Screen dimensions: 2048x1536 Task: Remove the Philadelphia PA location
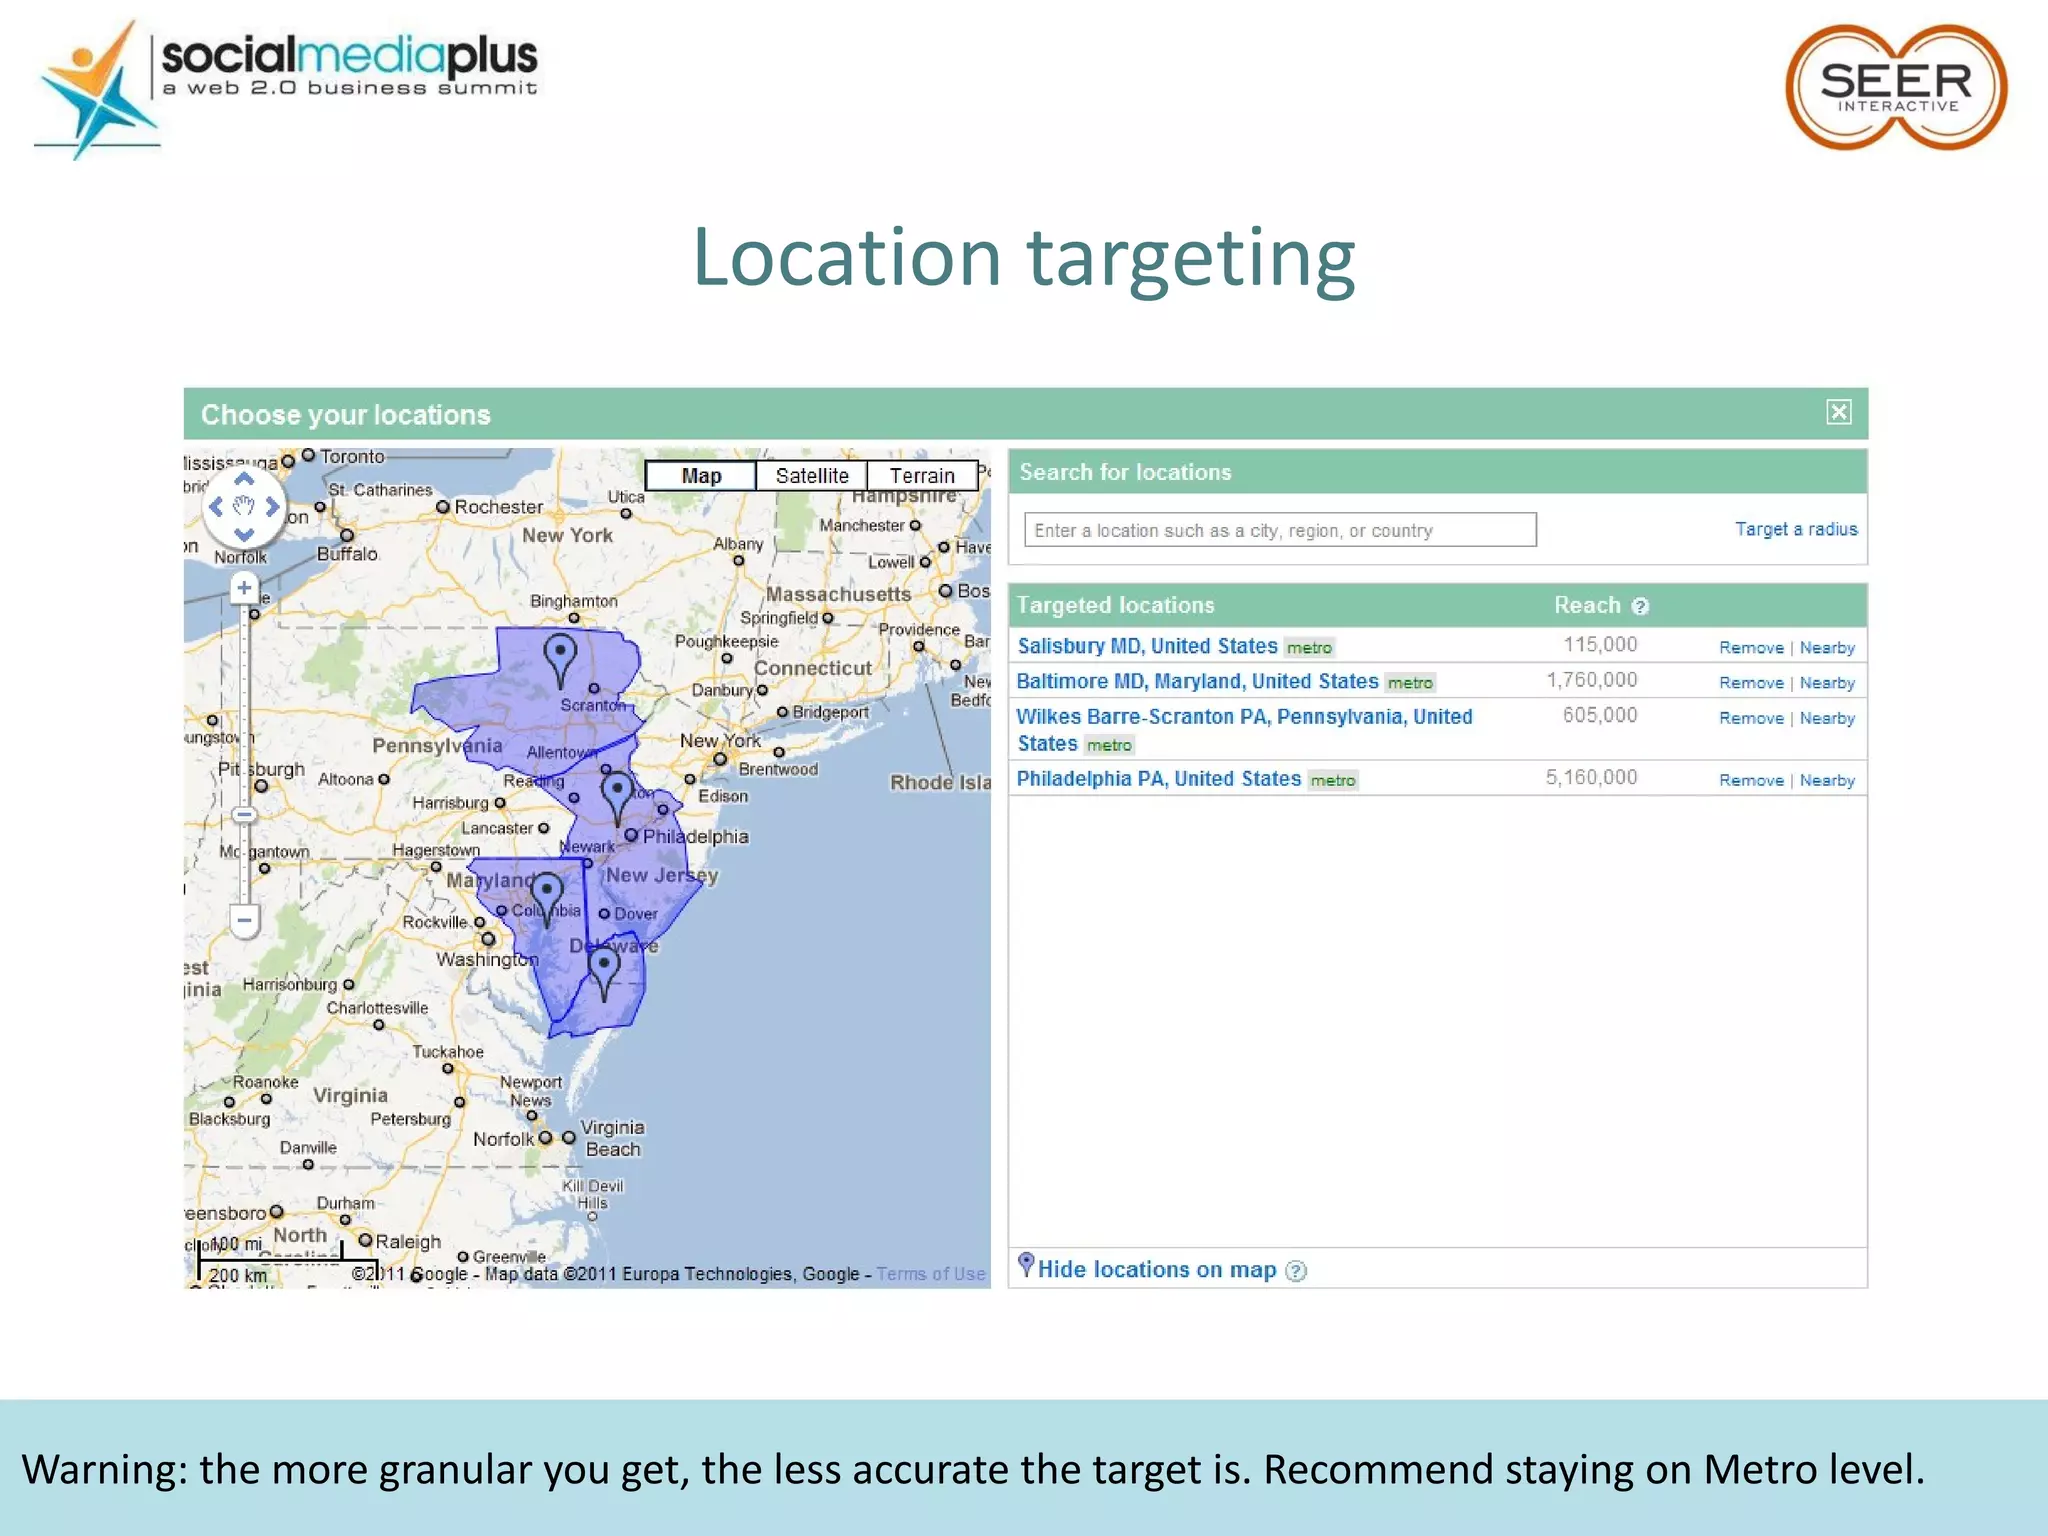click(x=1751, y=780)
